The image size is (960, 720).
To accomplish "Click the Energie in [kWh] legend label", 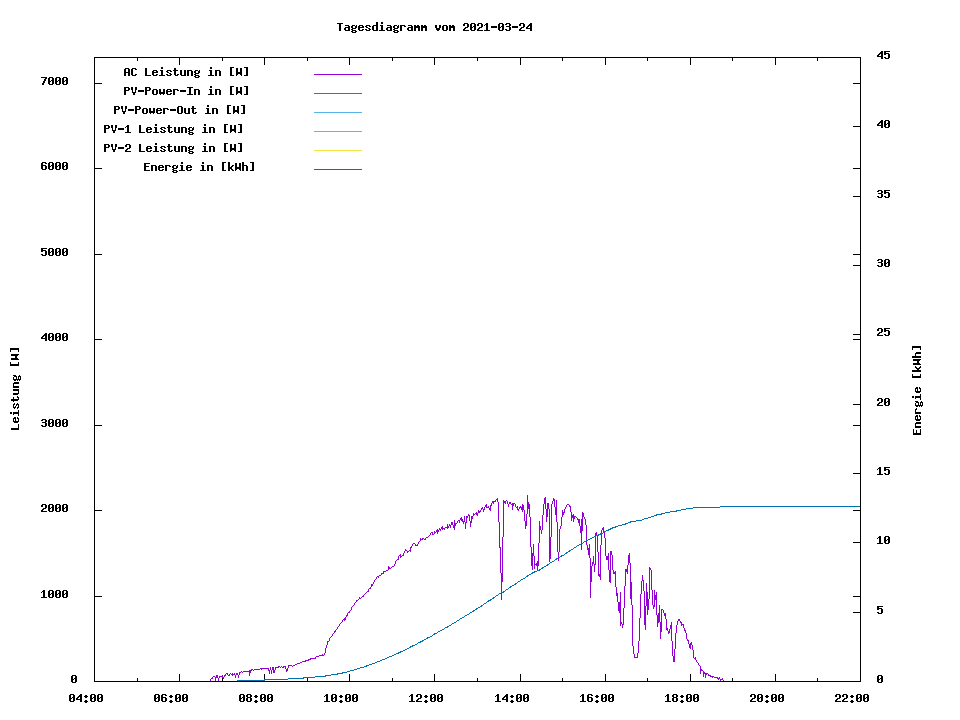I will (x=199, y=167).
